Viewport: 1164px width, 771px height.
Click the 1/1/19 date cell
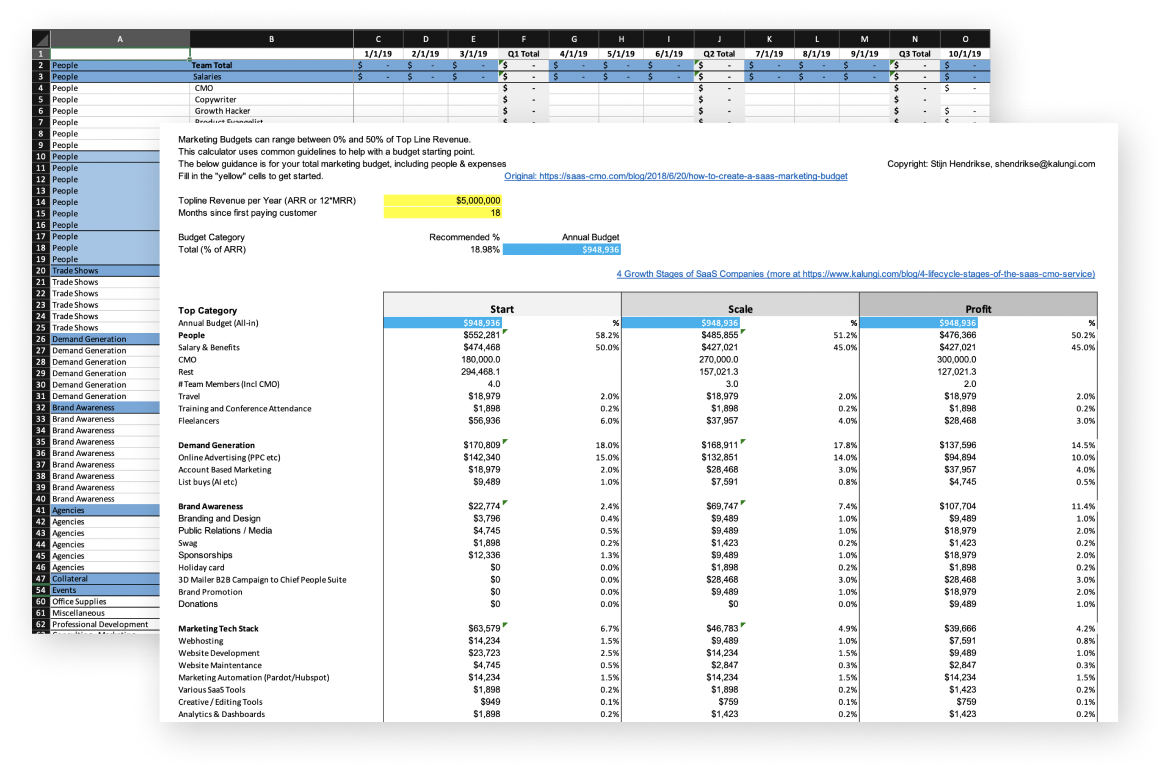pos(378,53)
